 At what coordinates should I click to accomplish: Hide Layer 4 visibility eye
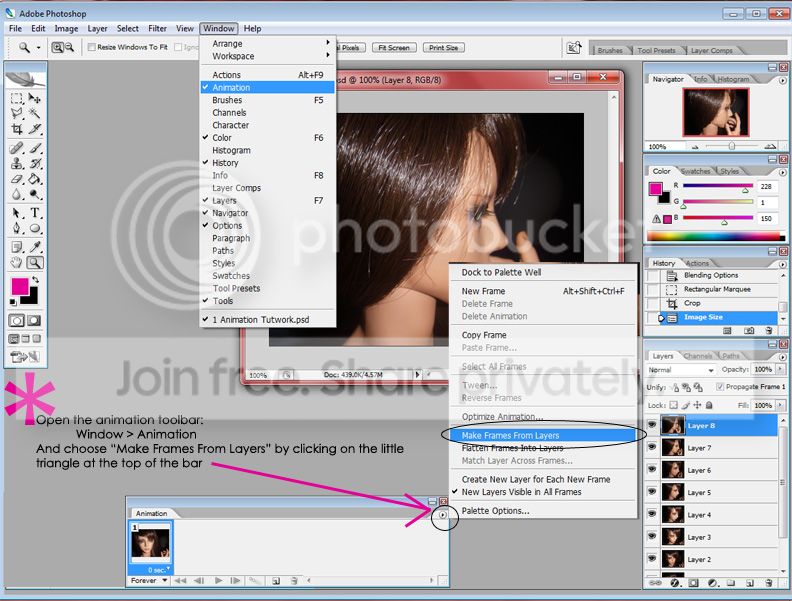652,514
